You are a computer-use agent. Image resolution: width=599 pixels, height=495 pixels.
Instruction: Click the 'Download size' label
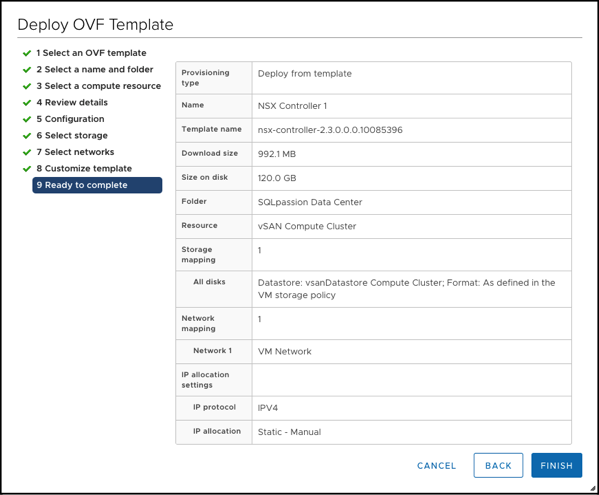[x=209, y=153]
